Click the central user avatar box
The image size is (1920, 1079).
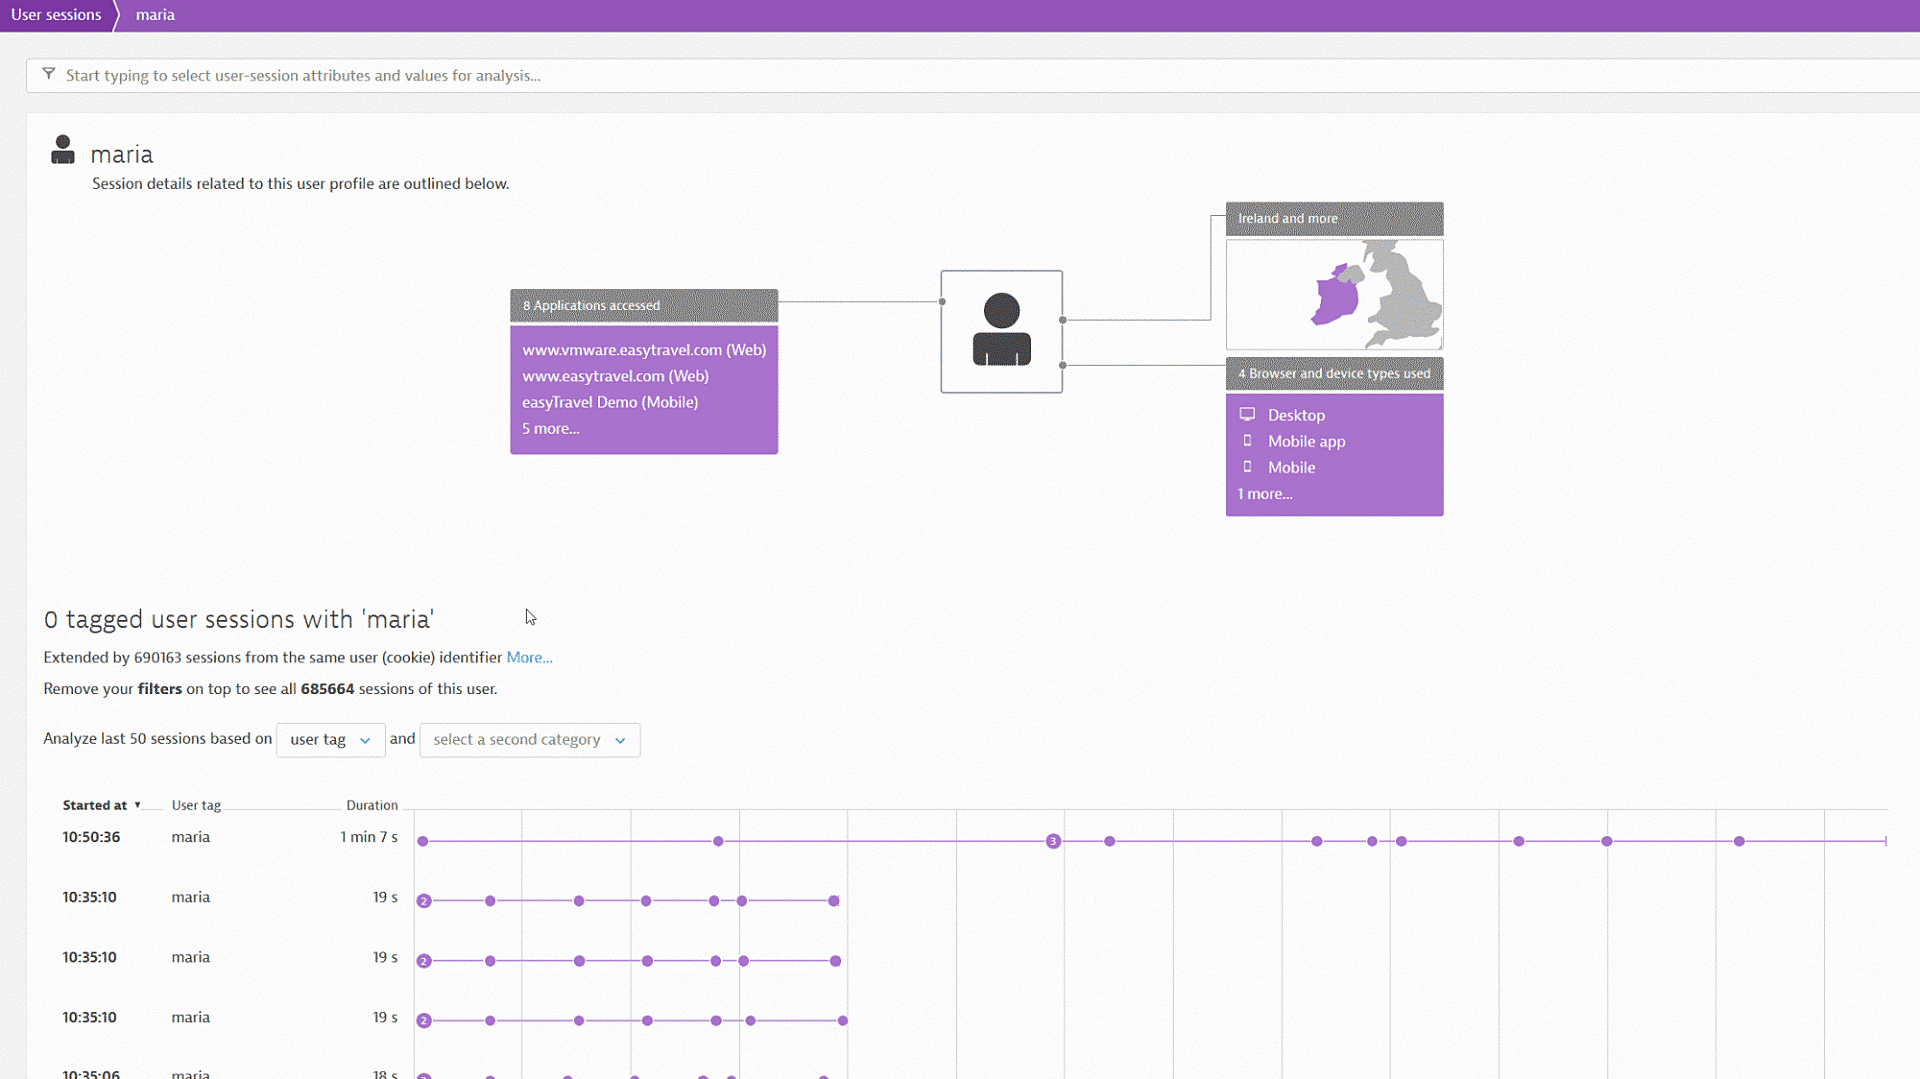point(1001,331)
